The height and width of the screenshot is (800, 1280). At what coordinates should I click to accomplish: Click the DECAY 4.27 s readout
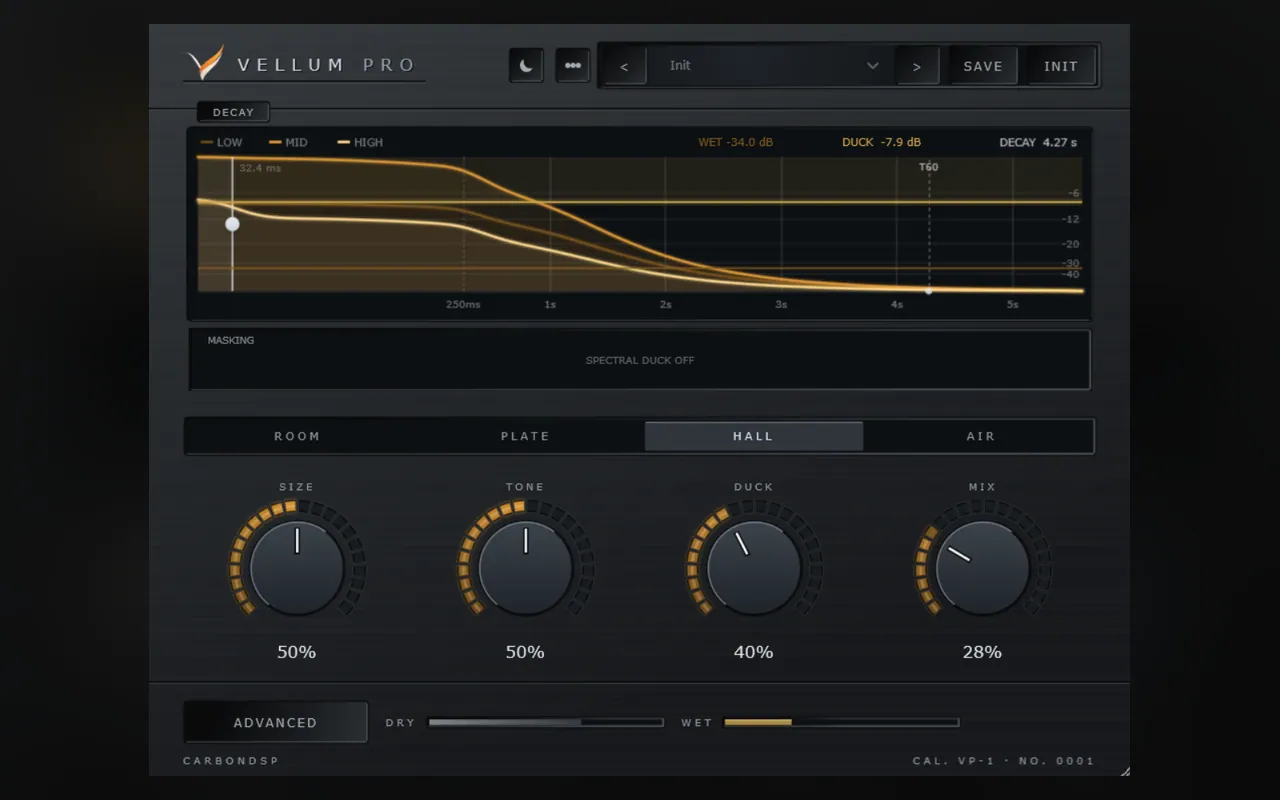[1039, 142]
